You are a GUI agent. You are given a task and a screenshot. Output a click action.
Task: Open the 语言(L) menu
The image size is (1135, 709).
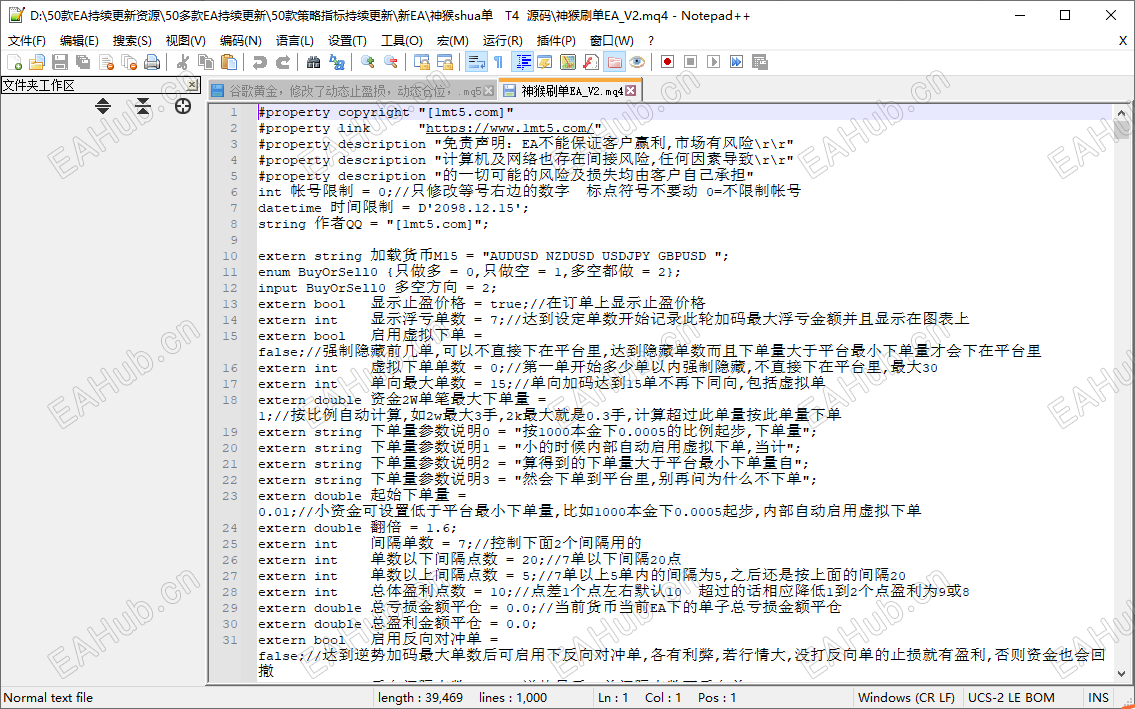tap(295, 41)
